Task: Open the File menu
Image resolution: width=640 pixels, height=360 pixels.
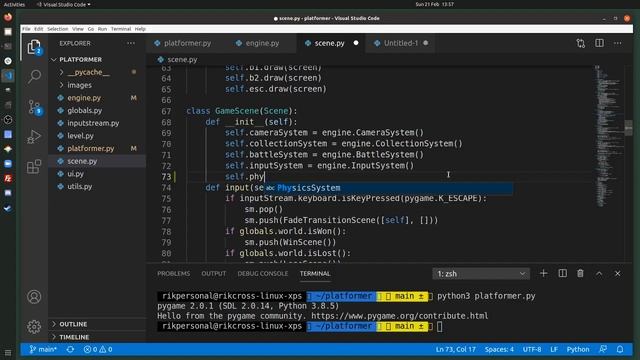Action: tap(26, 29)
